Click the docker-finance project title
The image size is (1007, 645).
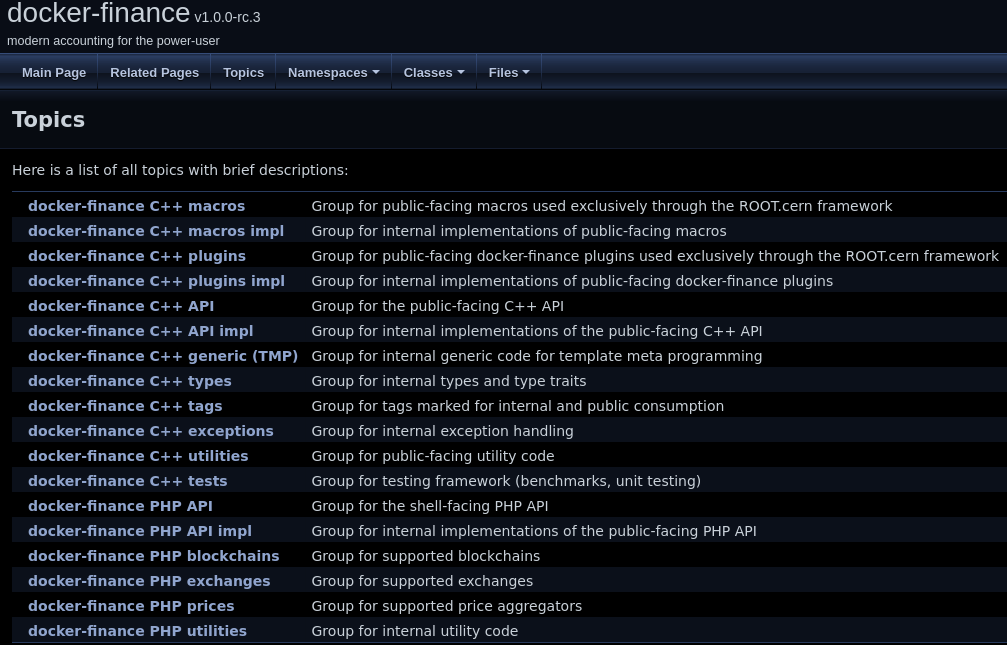pyautogui.click(x=98, y=14)
